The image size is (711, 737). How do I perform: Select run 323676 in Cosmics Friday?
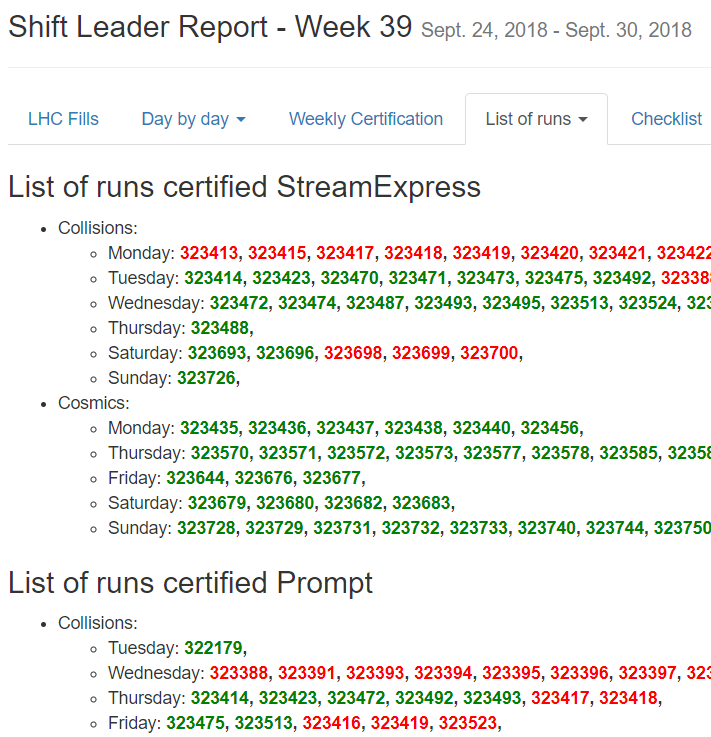tap(264, 478)
